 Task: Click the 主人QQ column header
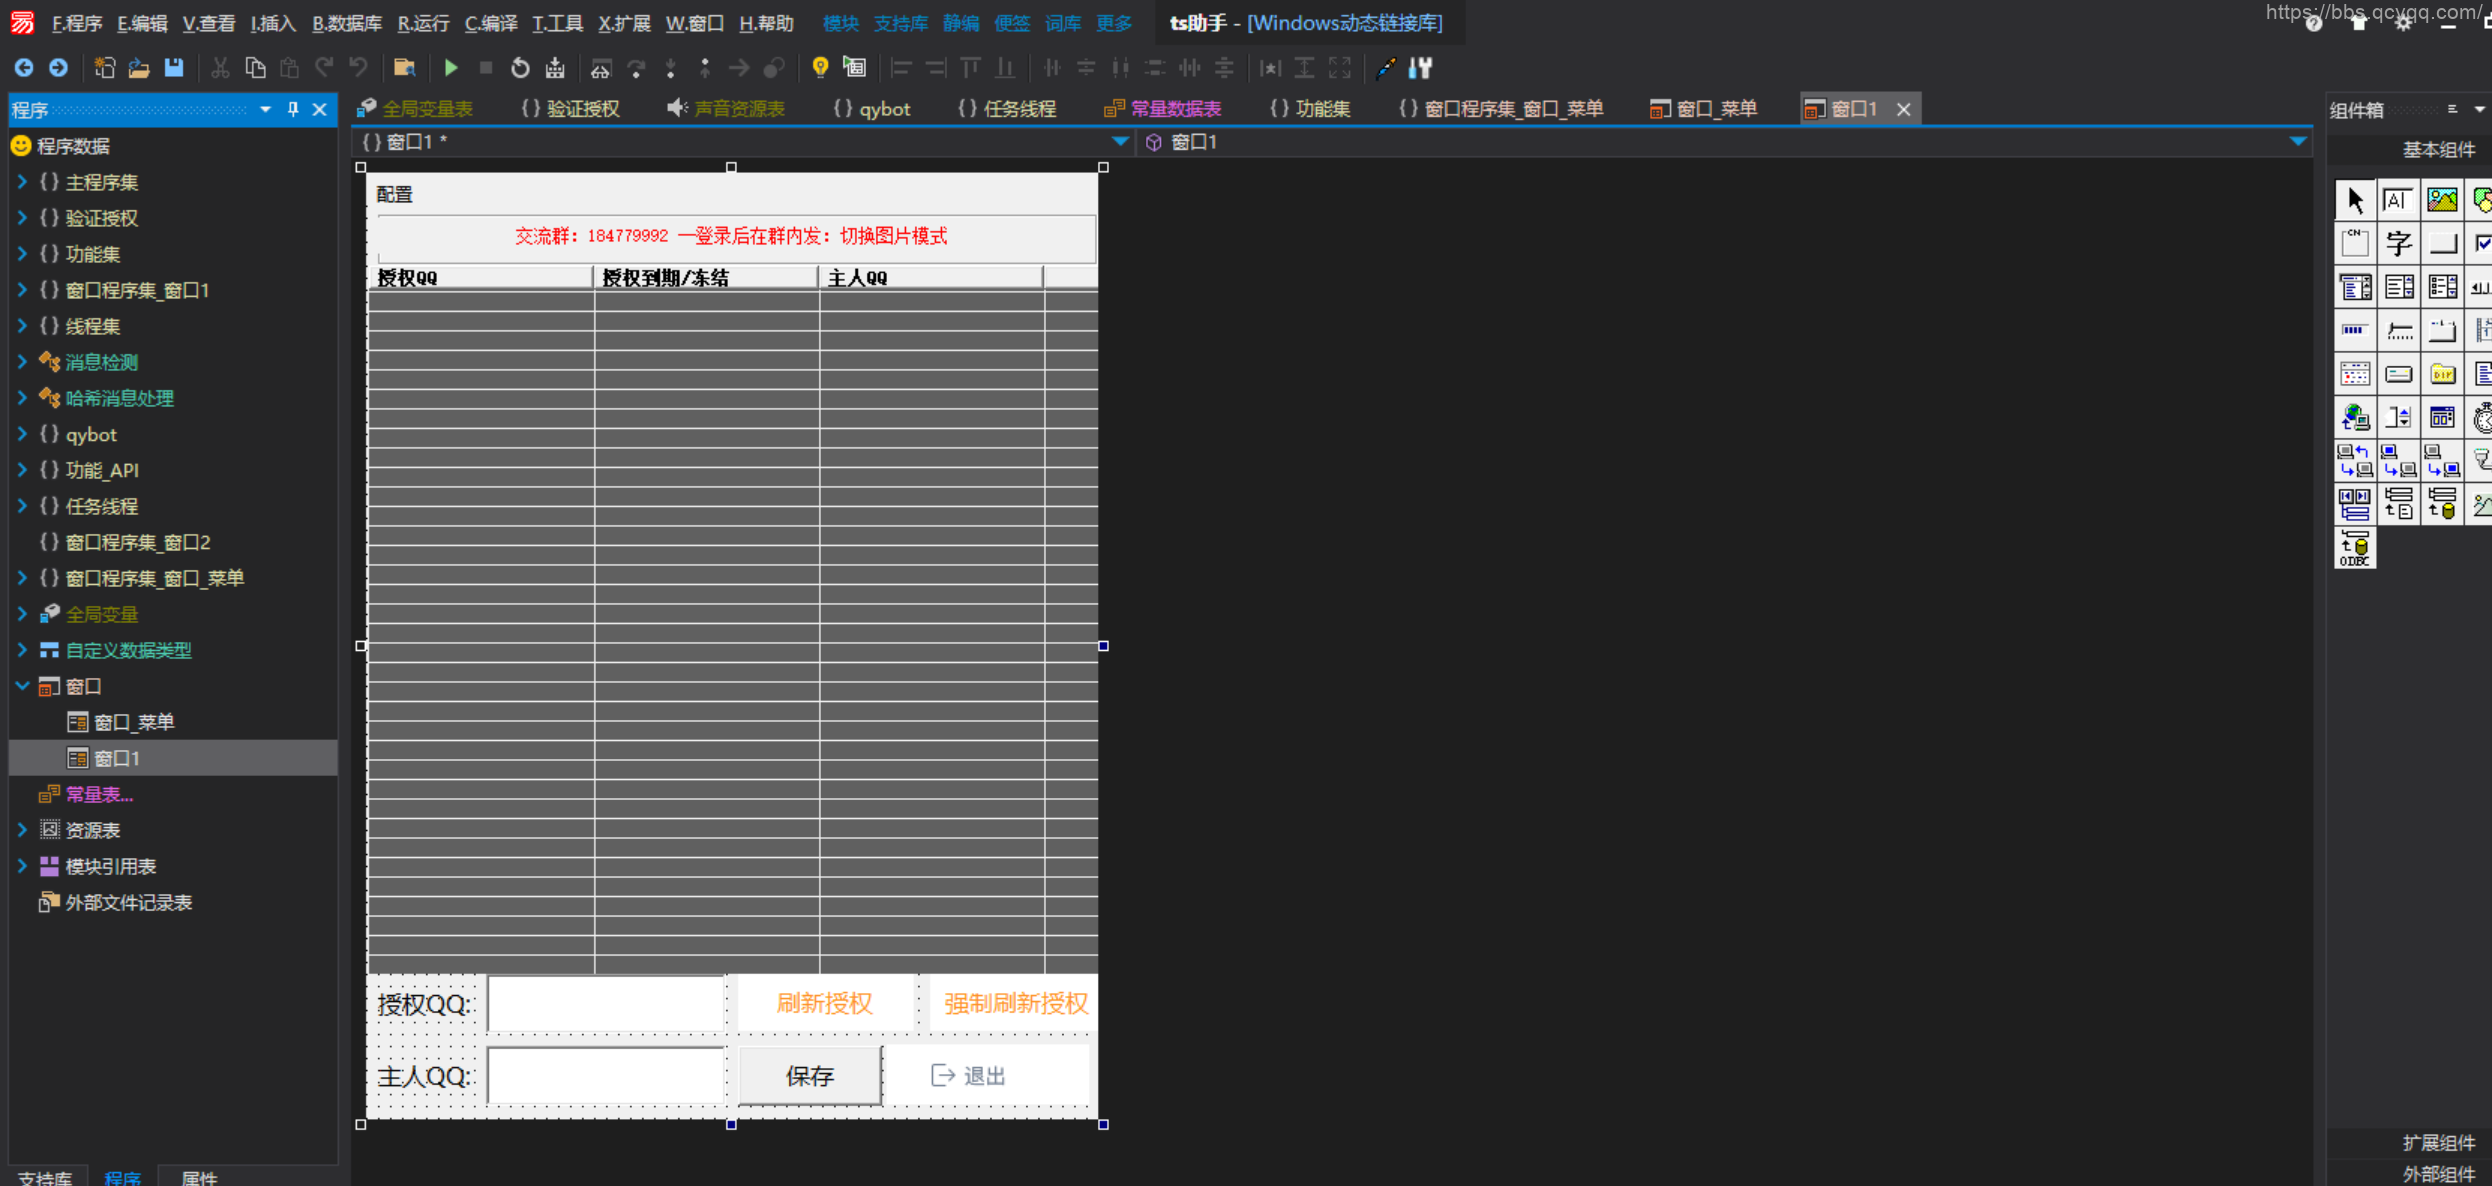931,278
